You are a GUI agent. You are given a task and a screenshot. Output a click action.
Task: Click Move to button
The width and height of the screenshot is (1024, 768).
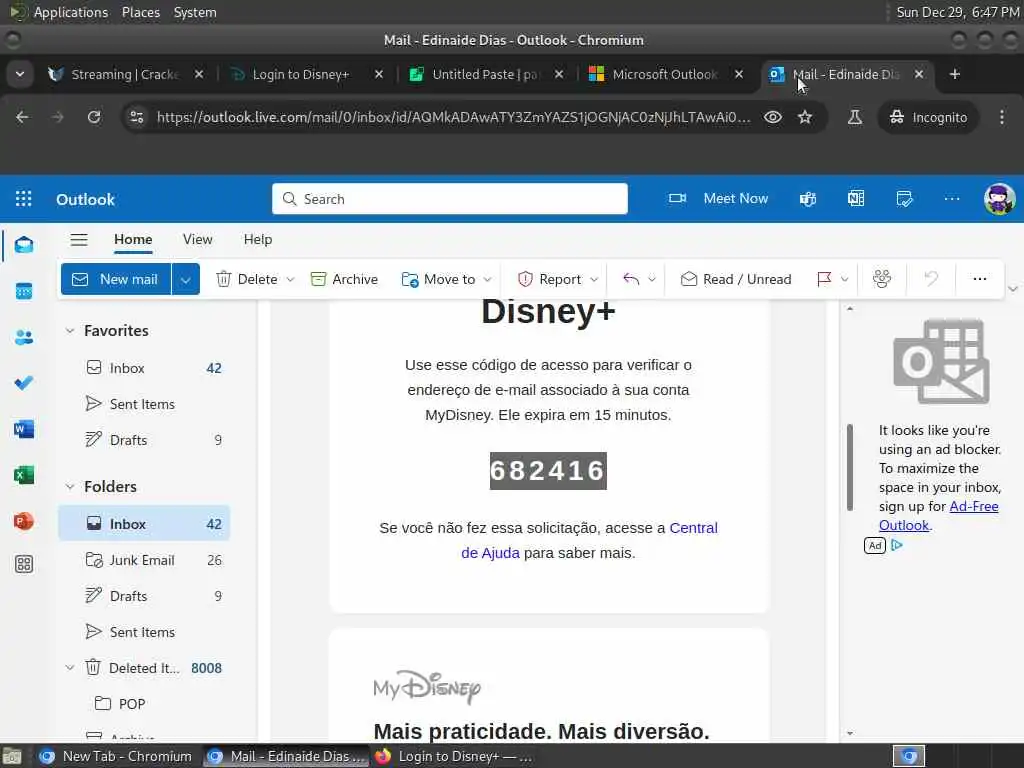[439, 280]
